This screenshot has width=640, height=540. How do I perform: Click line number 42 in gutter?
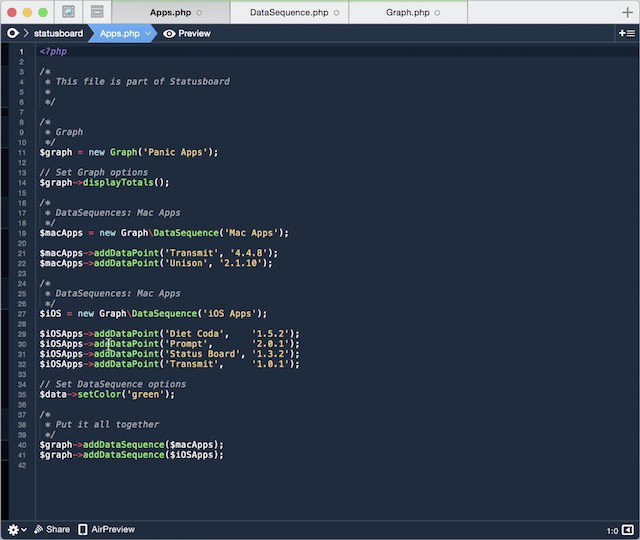click(x=22, y=465)
